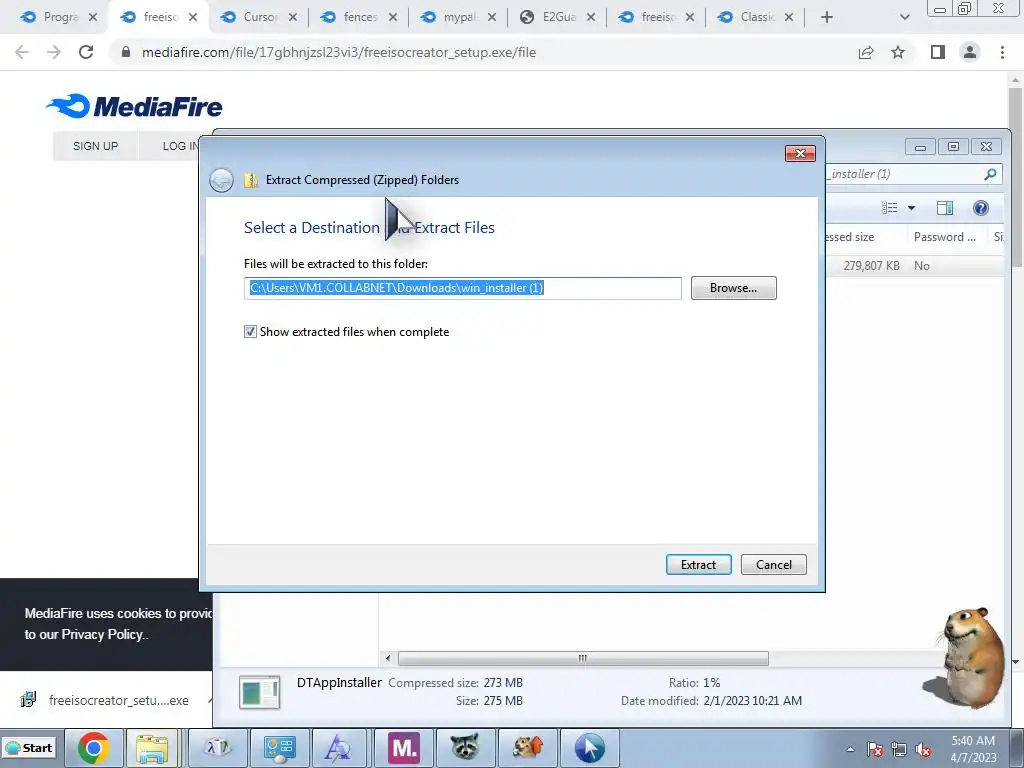The width and height of the screenshot is (1024, 768).
Task: Click the blue cursor taskbar icon
Action: pos(589,748)
